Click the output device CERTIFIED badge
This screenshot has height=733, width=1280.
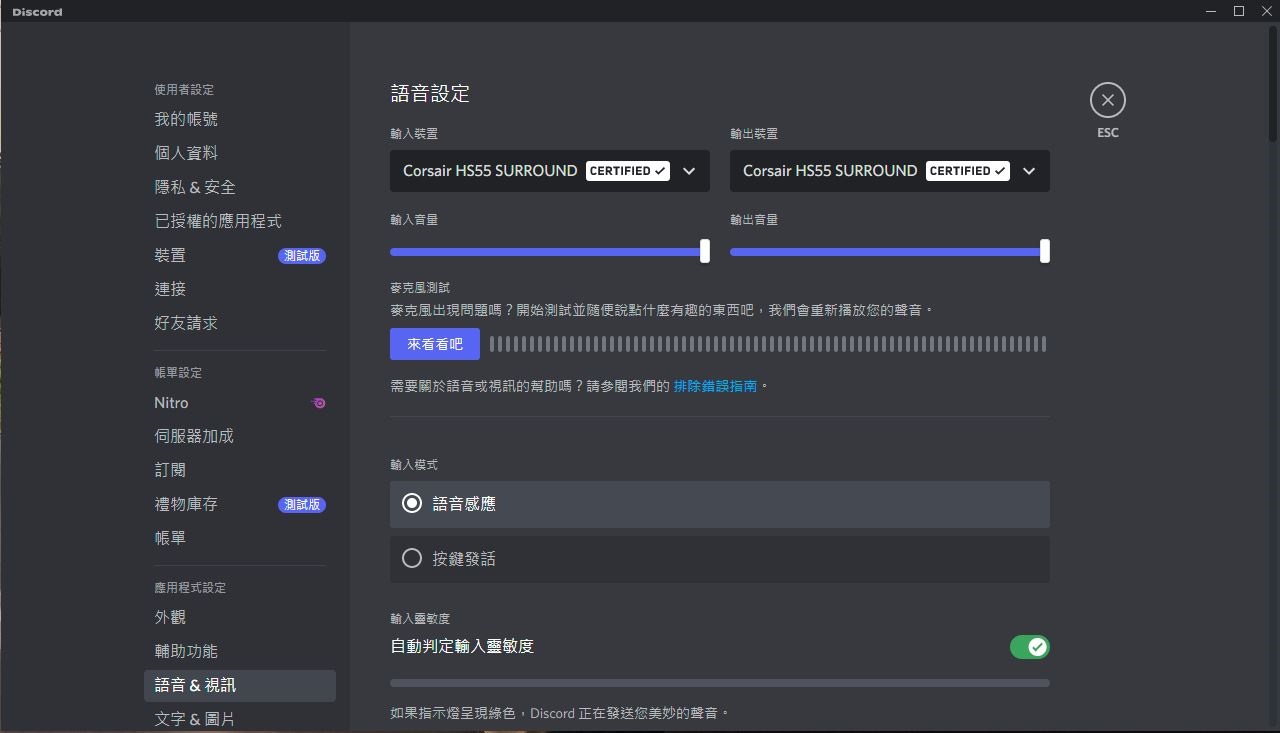(968, 171)
